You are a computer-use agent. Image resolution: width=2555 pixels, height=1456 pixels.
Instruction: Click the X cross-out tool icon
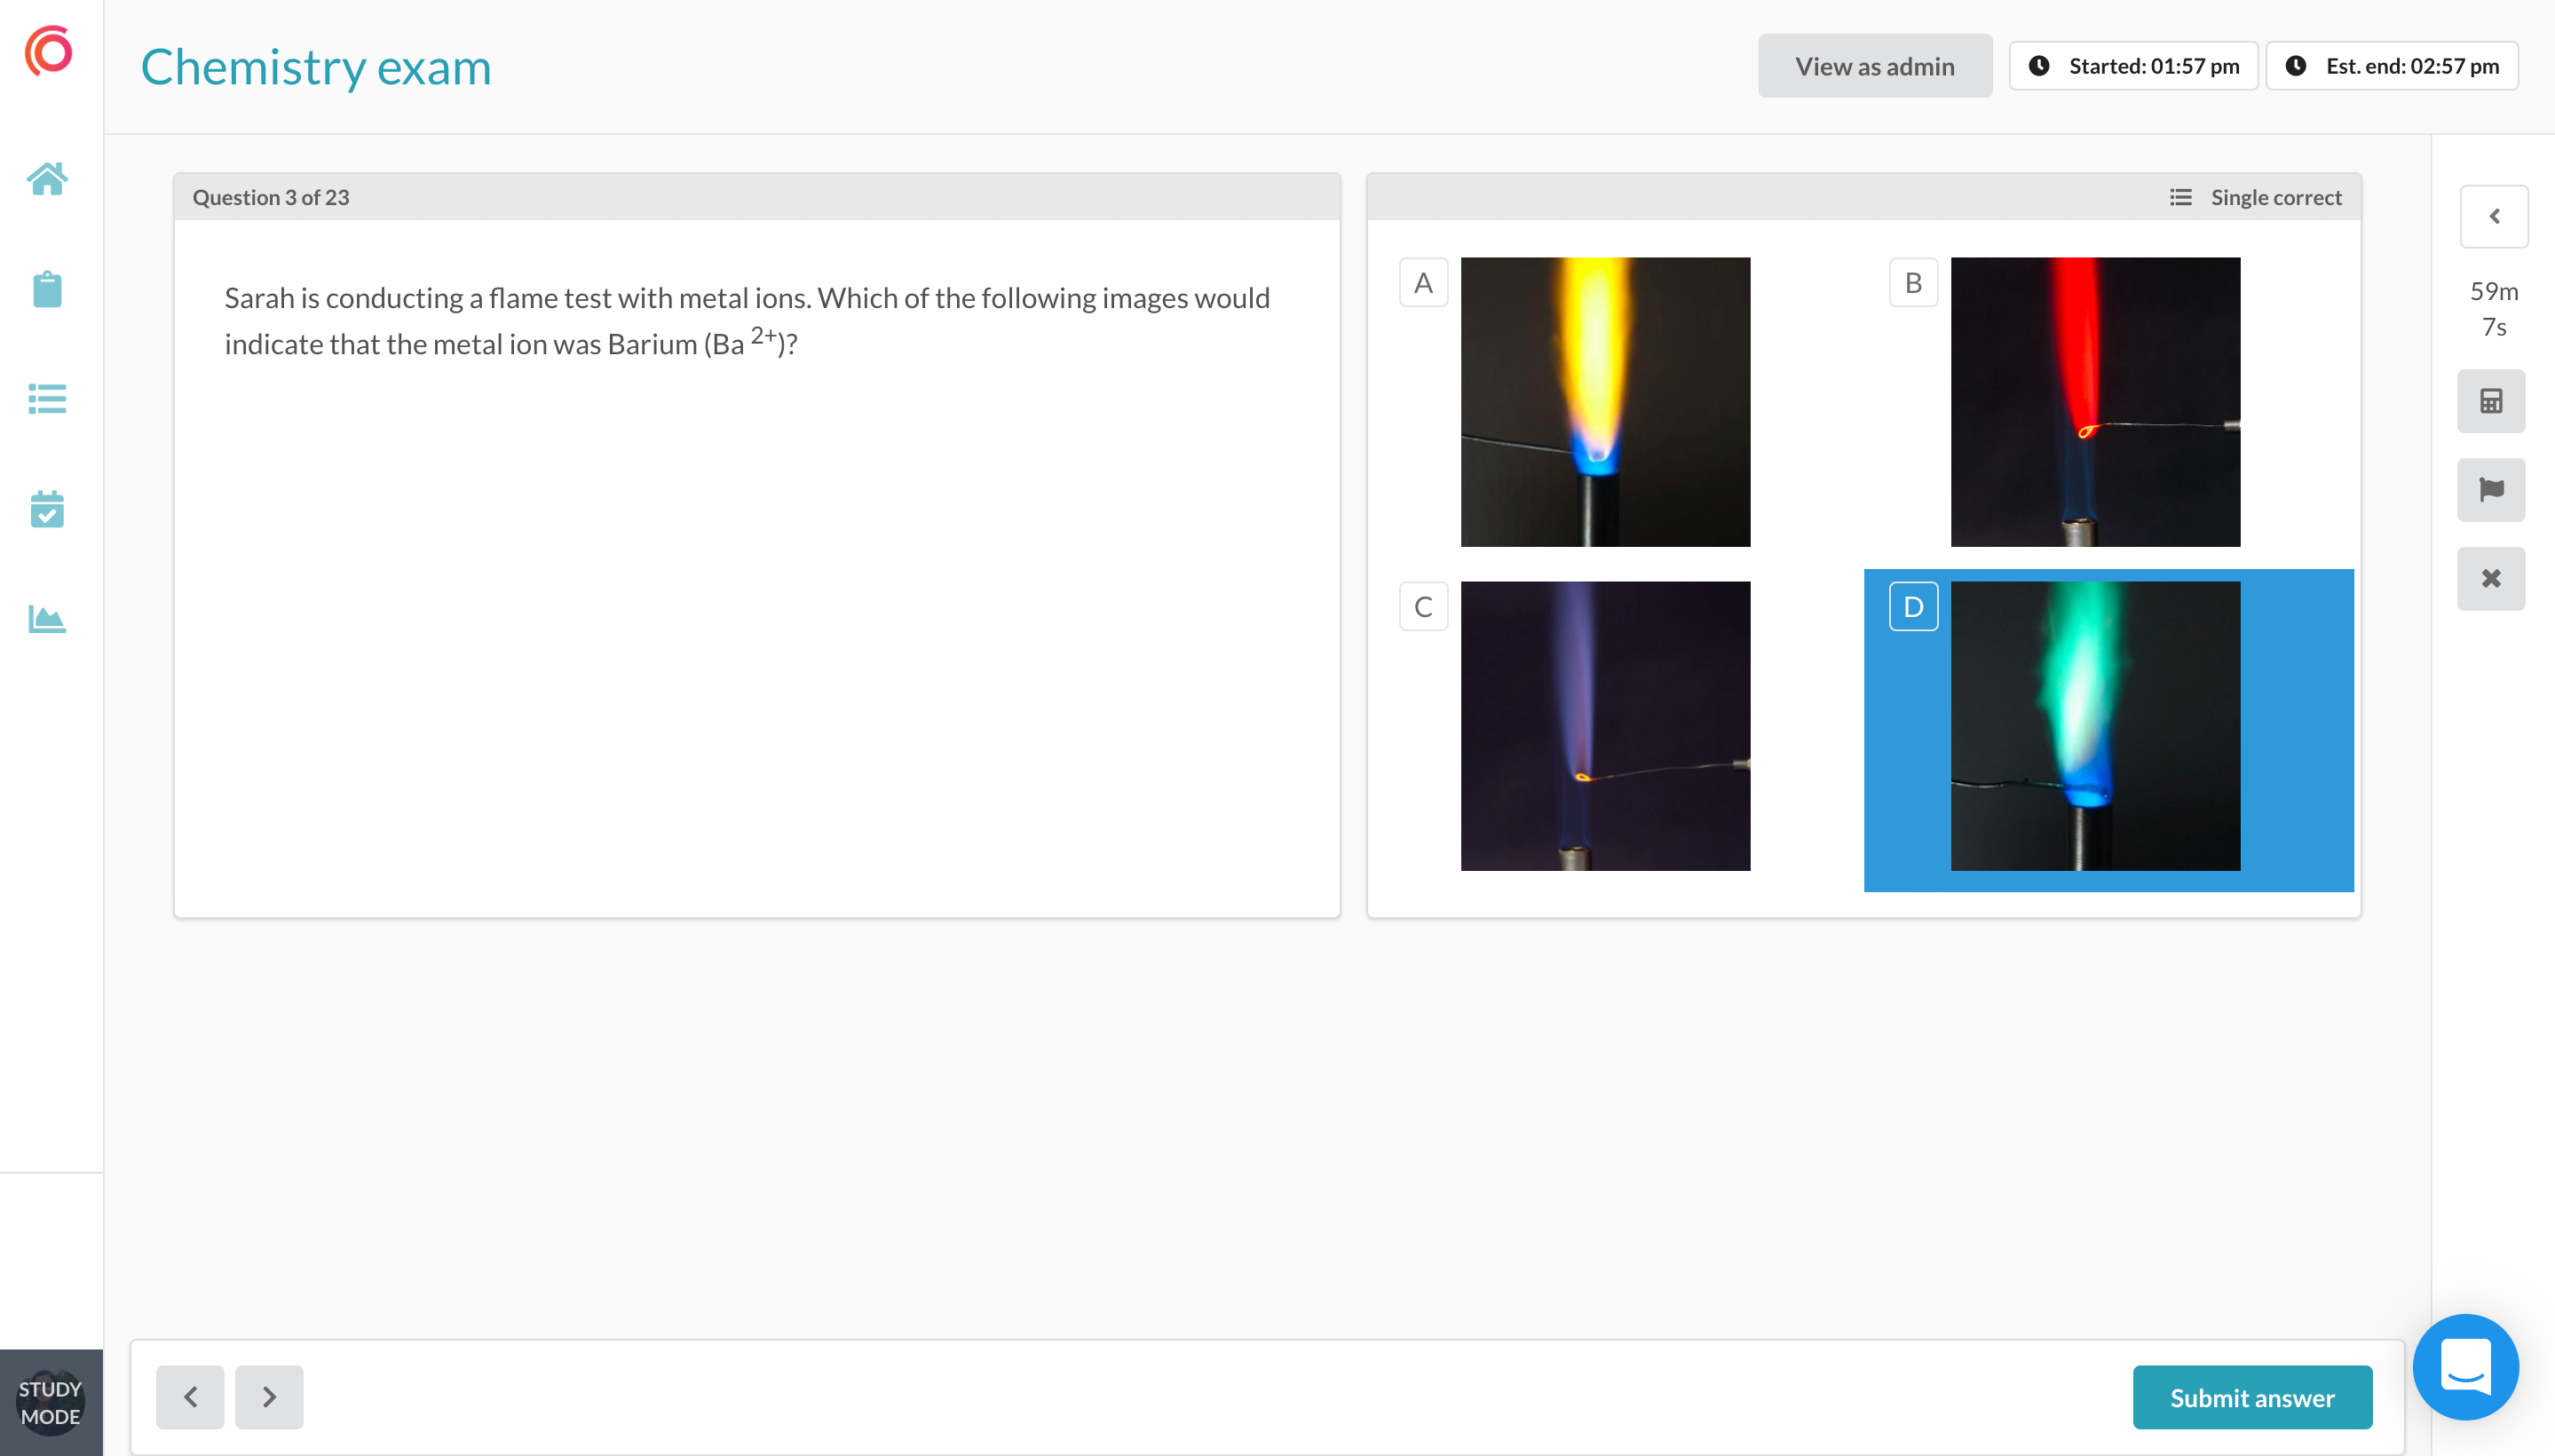point(2491,578)
